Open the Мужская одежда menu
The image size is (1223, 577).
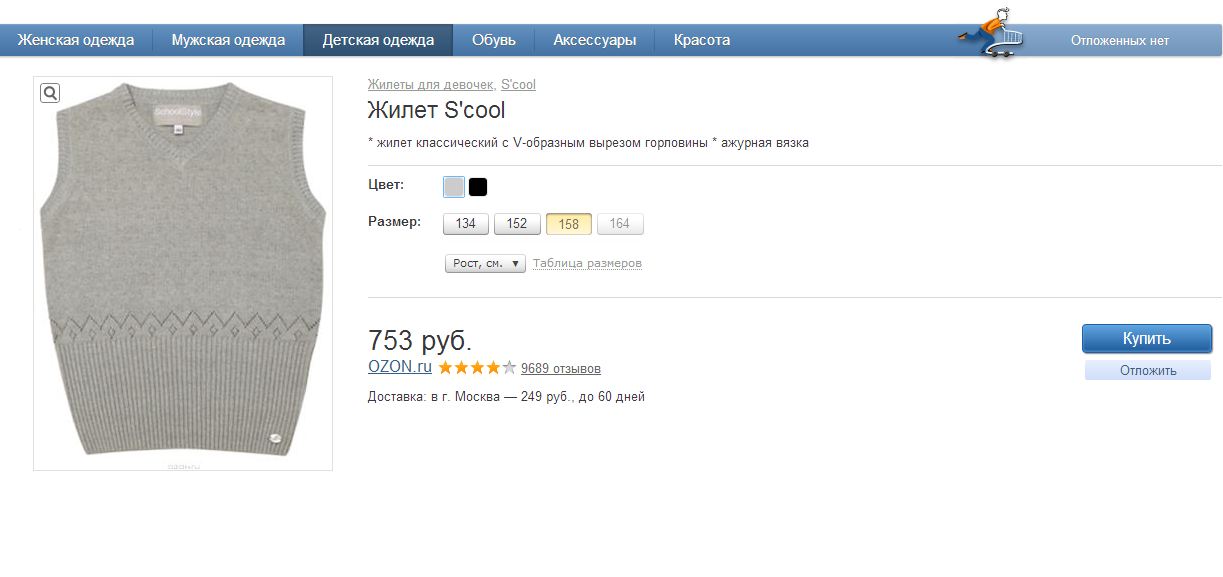point(228,40)
